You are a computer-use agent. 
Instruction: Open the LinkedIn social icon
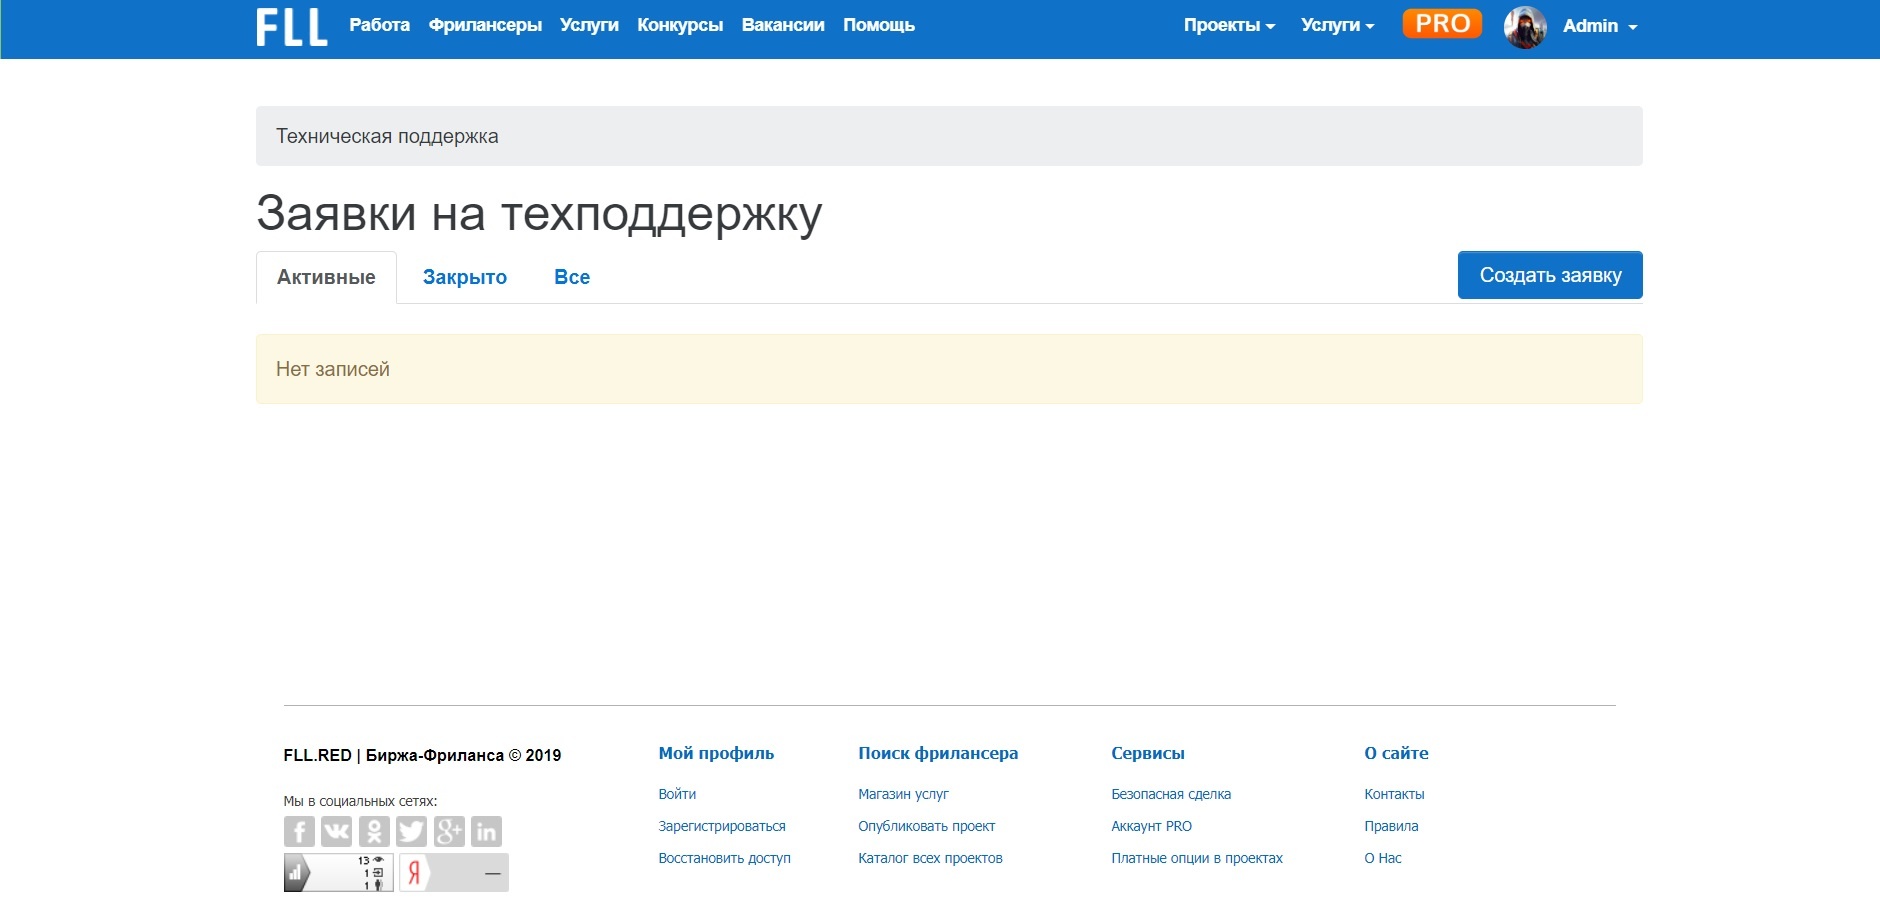[486, 831]
